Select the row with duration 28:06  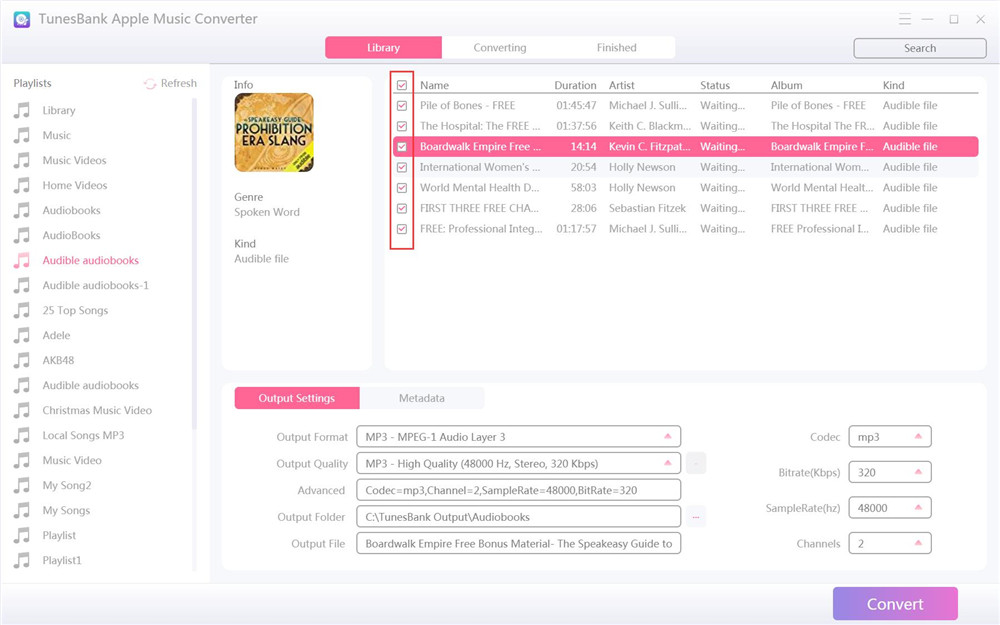(x=686, y=208)
